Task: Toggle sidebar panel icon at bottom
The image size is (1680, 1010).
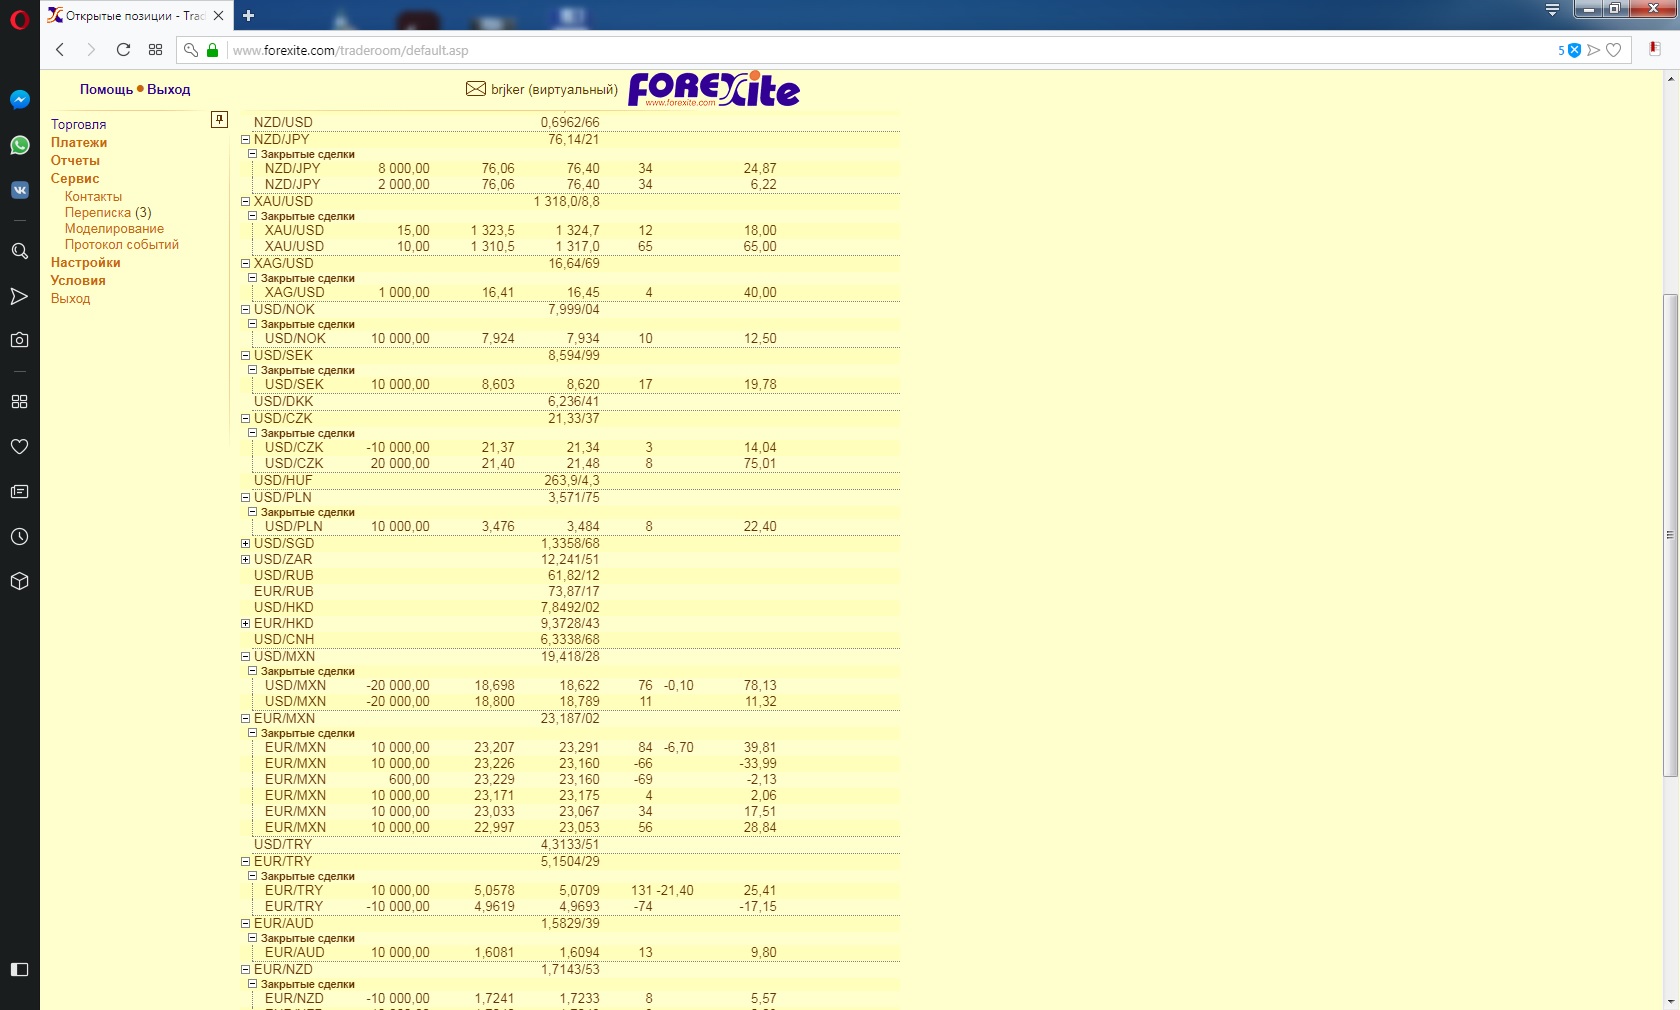Action: [19, 969]
